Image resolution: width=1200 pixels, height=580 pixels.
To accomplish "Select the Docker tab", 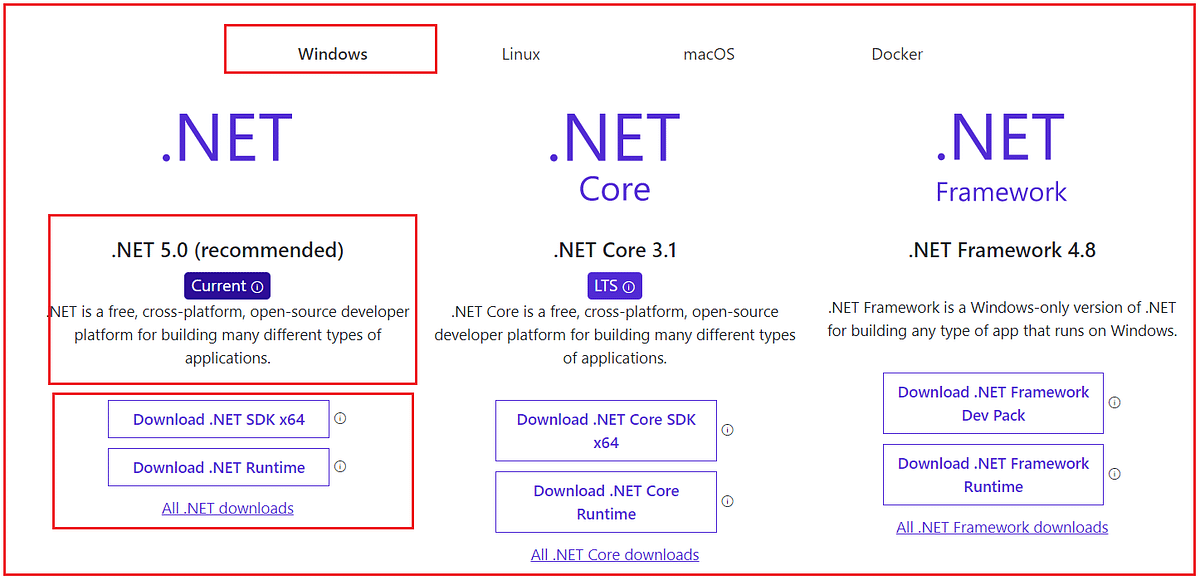I will click(897, 54).
